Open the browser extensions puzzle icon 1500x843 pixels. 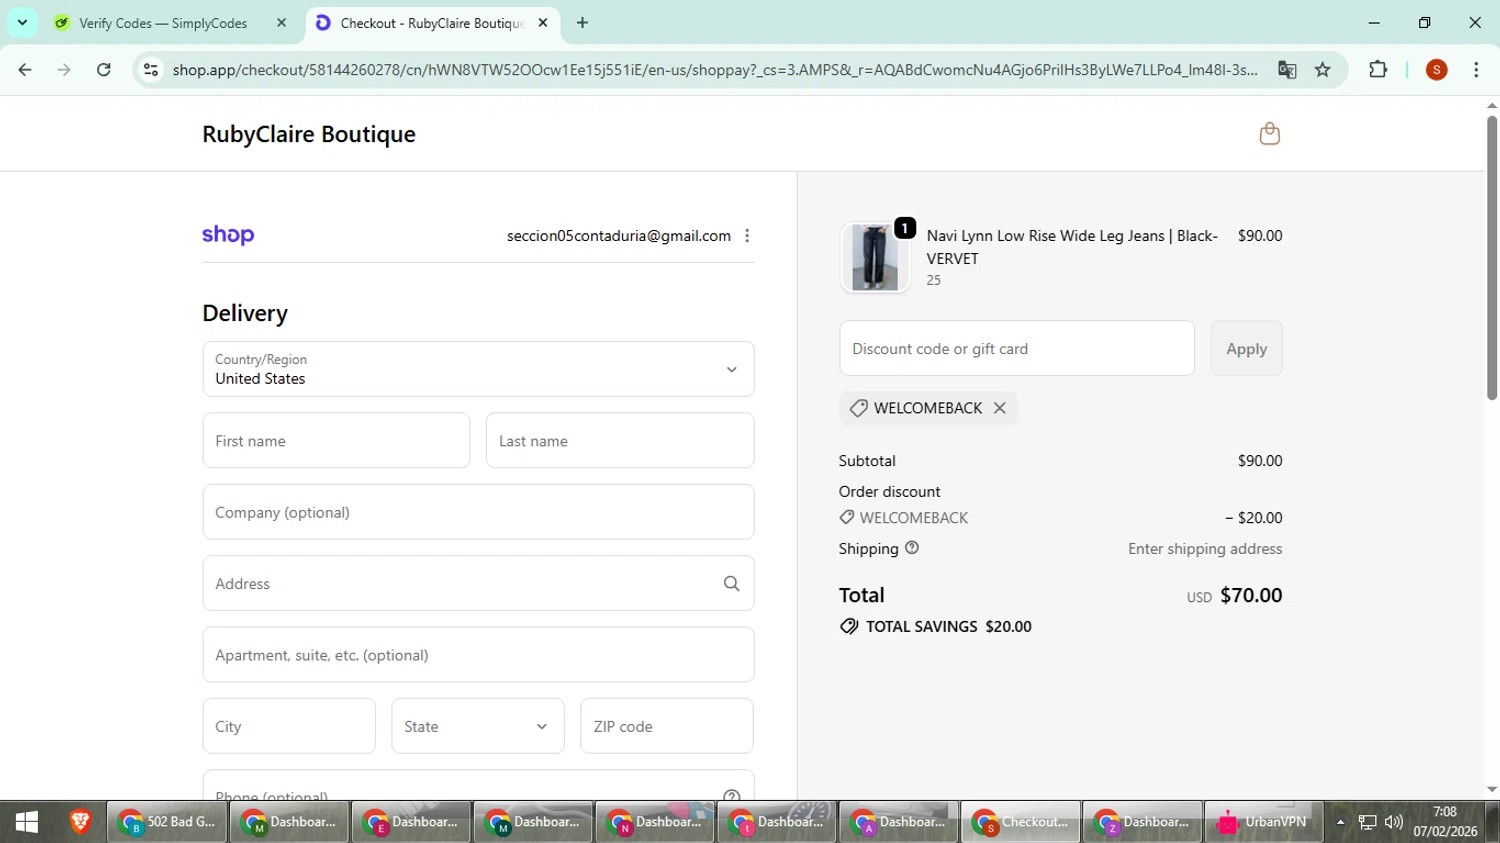[1378, 69]
